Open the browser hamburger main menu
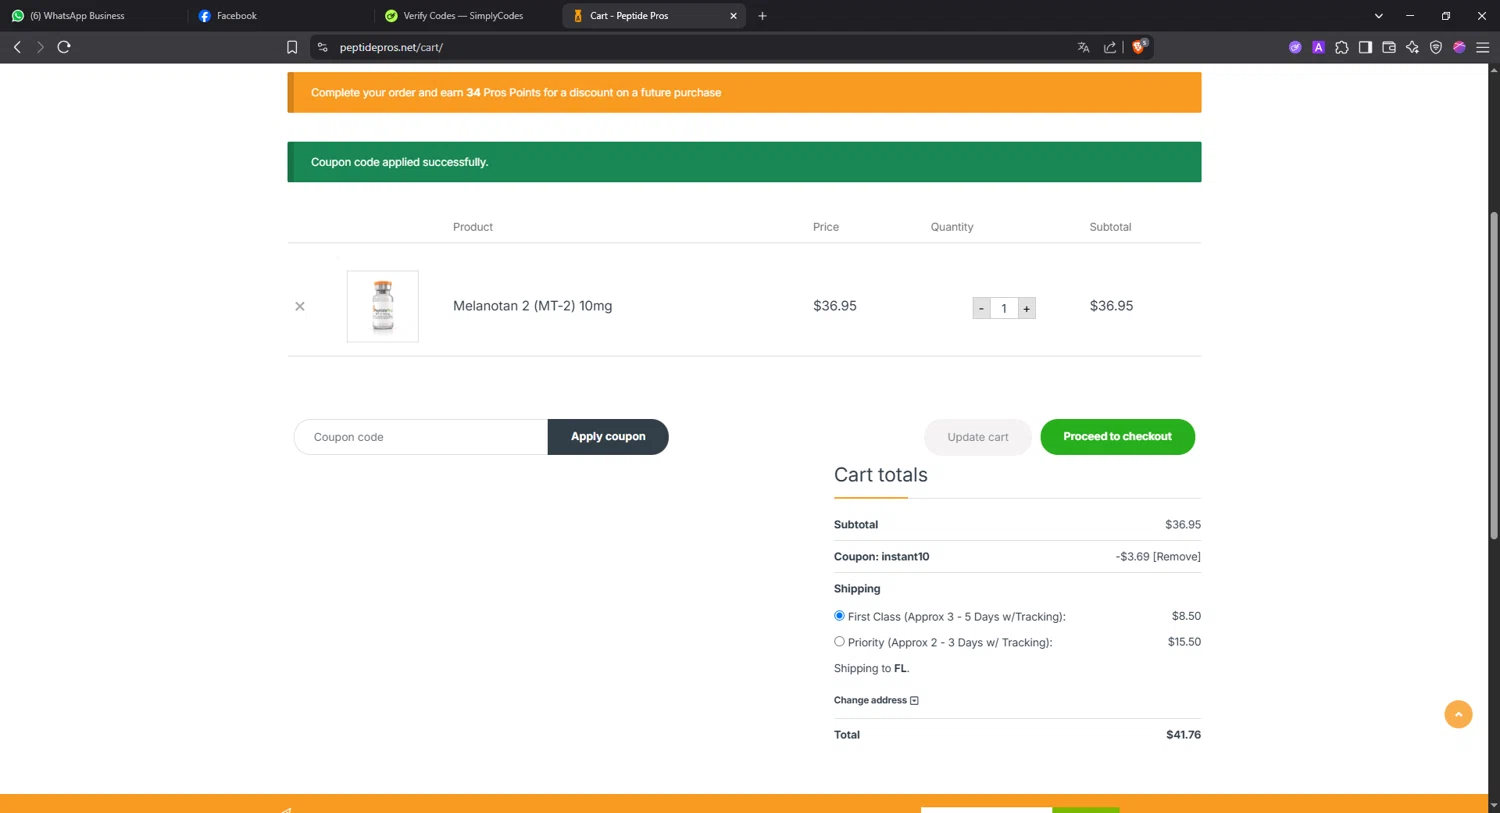The image size is (1500, 813). click(x=1483, y=47)
